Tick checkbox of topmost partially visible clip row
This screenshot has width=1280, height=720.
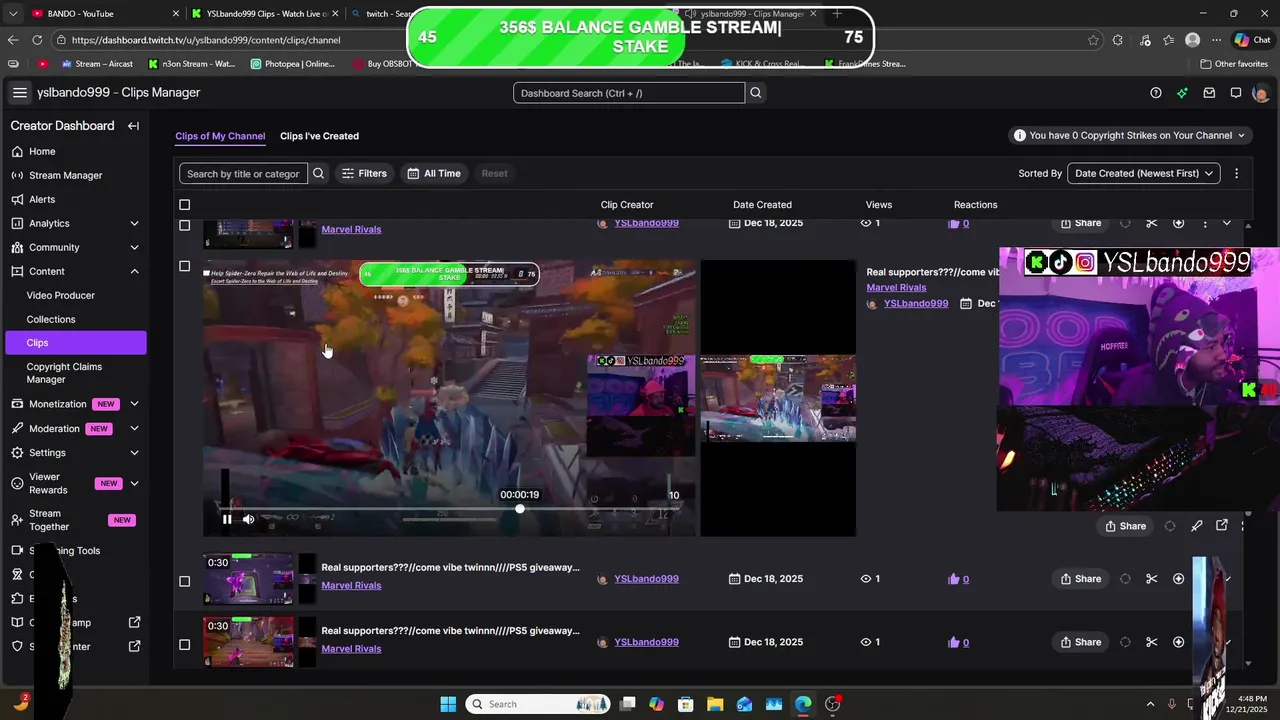pos(184,225)
